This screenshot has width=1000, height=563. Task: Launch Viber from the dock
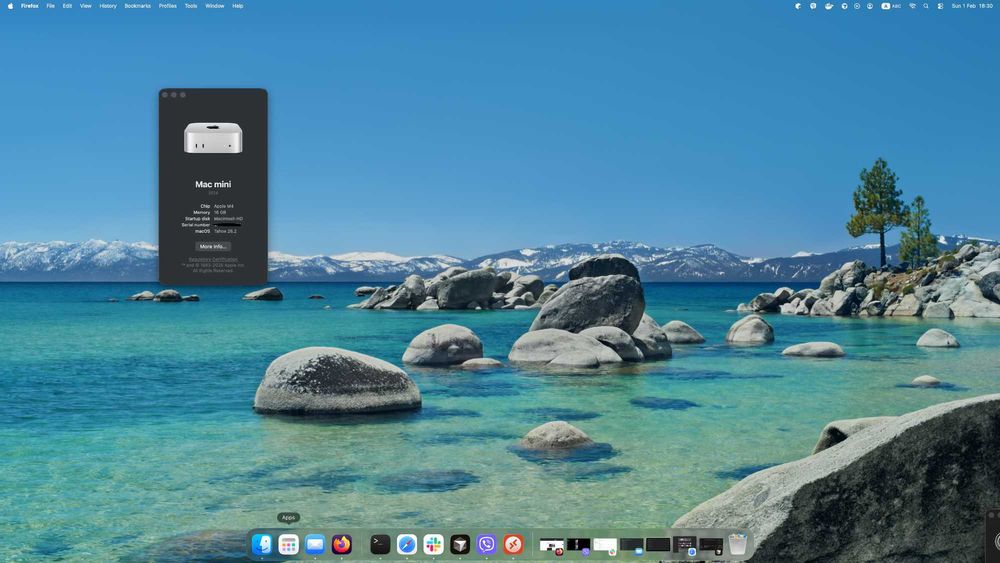coord(487,544)
